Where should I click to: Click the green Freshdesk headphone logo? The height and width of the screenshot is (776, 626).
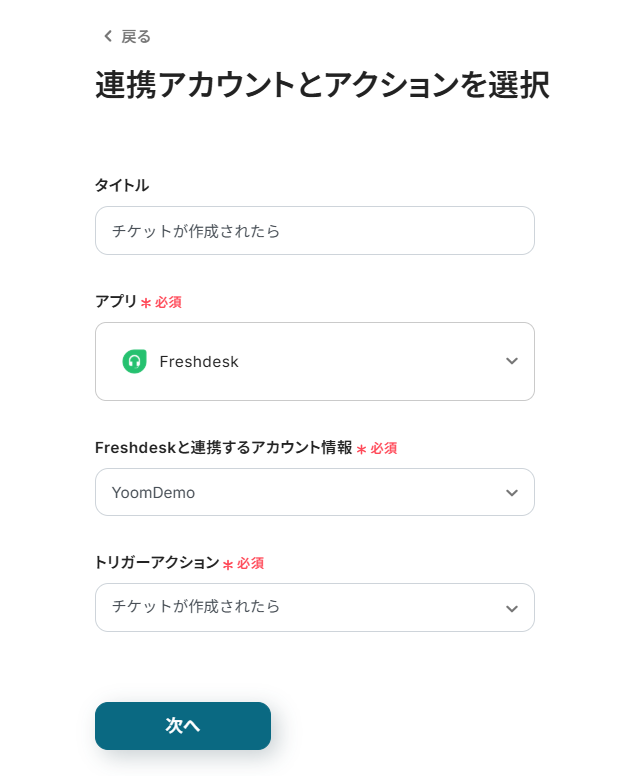coord(134,361)
